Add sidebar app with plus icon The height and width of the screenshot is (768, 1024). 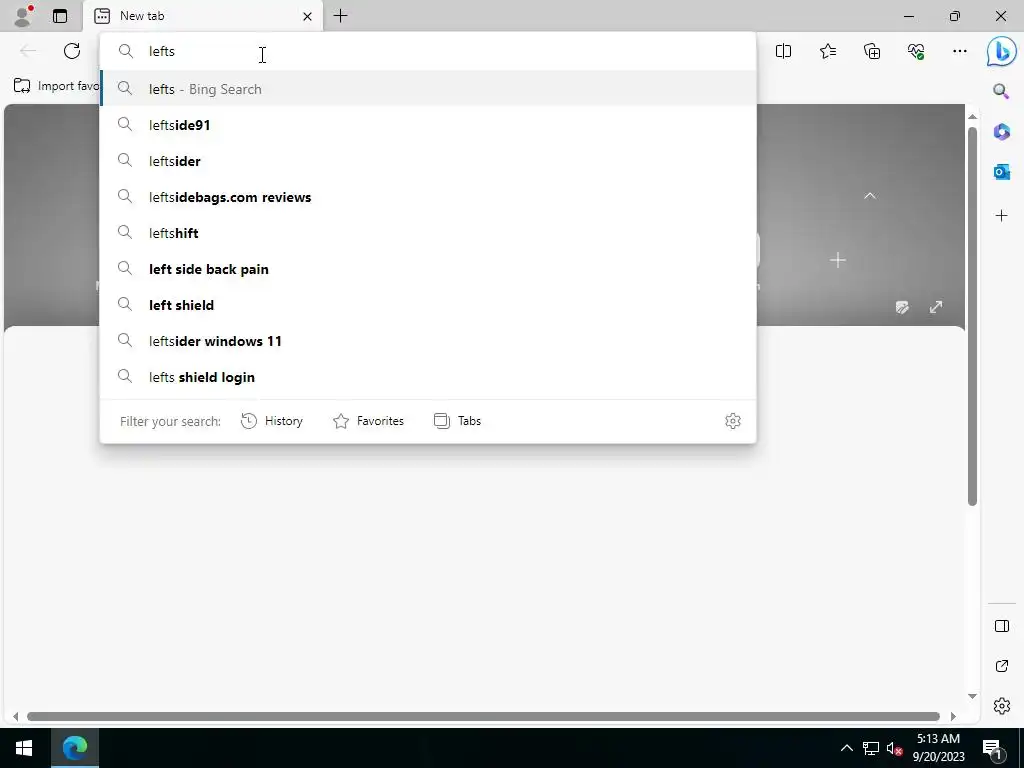coord(1001,216)
